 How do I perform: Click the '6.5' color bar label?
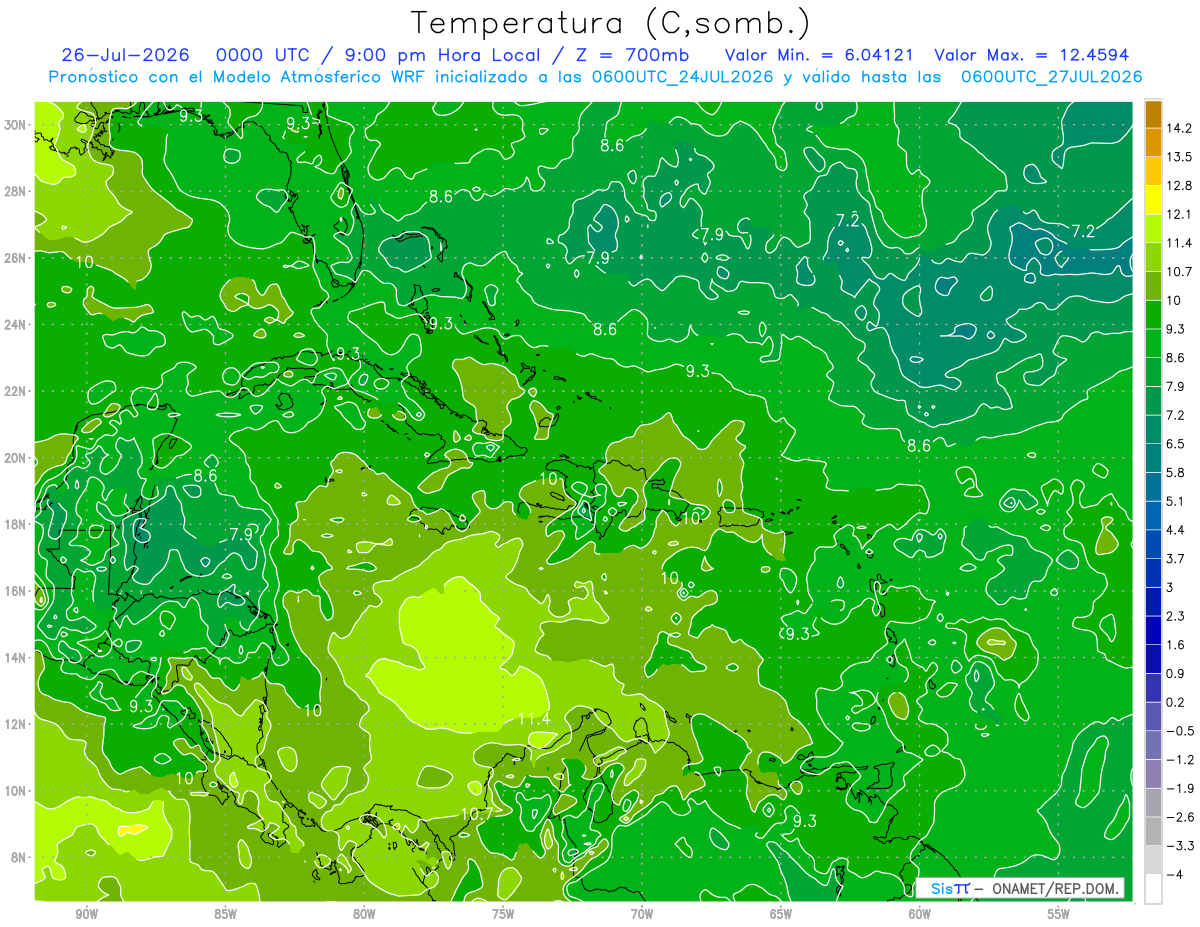[x=1176, y=443]
